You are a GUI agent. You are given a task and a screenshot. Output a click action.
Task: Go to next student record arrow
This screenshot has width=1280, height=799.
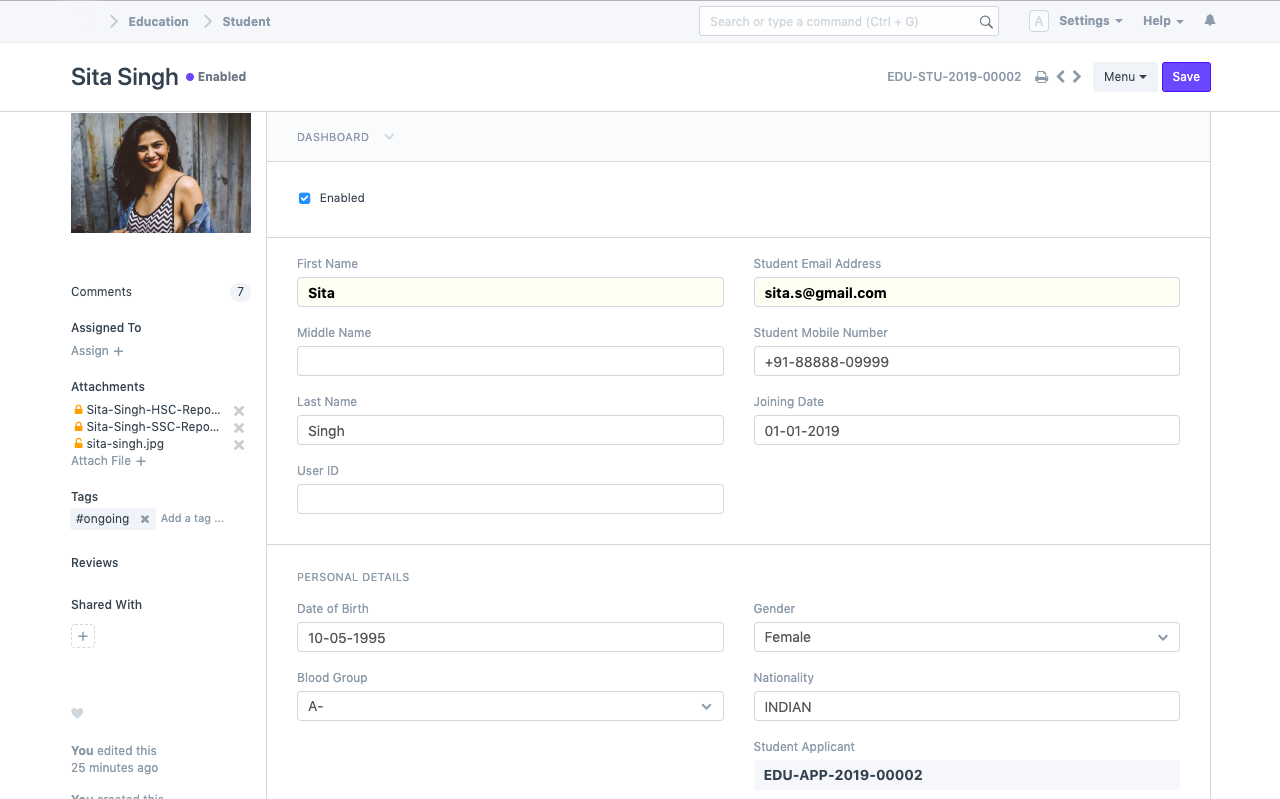(1077, 77)
